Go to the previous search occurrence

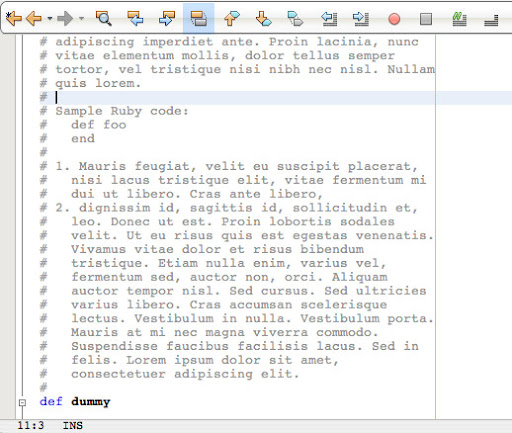point(135,18)
